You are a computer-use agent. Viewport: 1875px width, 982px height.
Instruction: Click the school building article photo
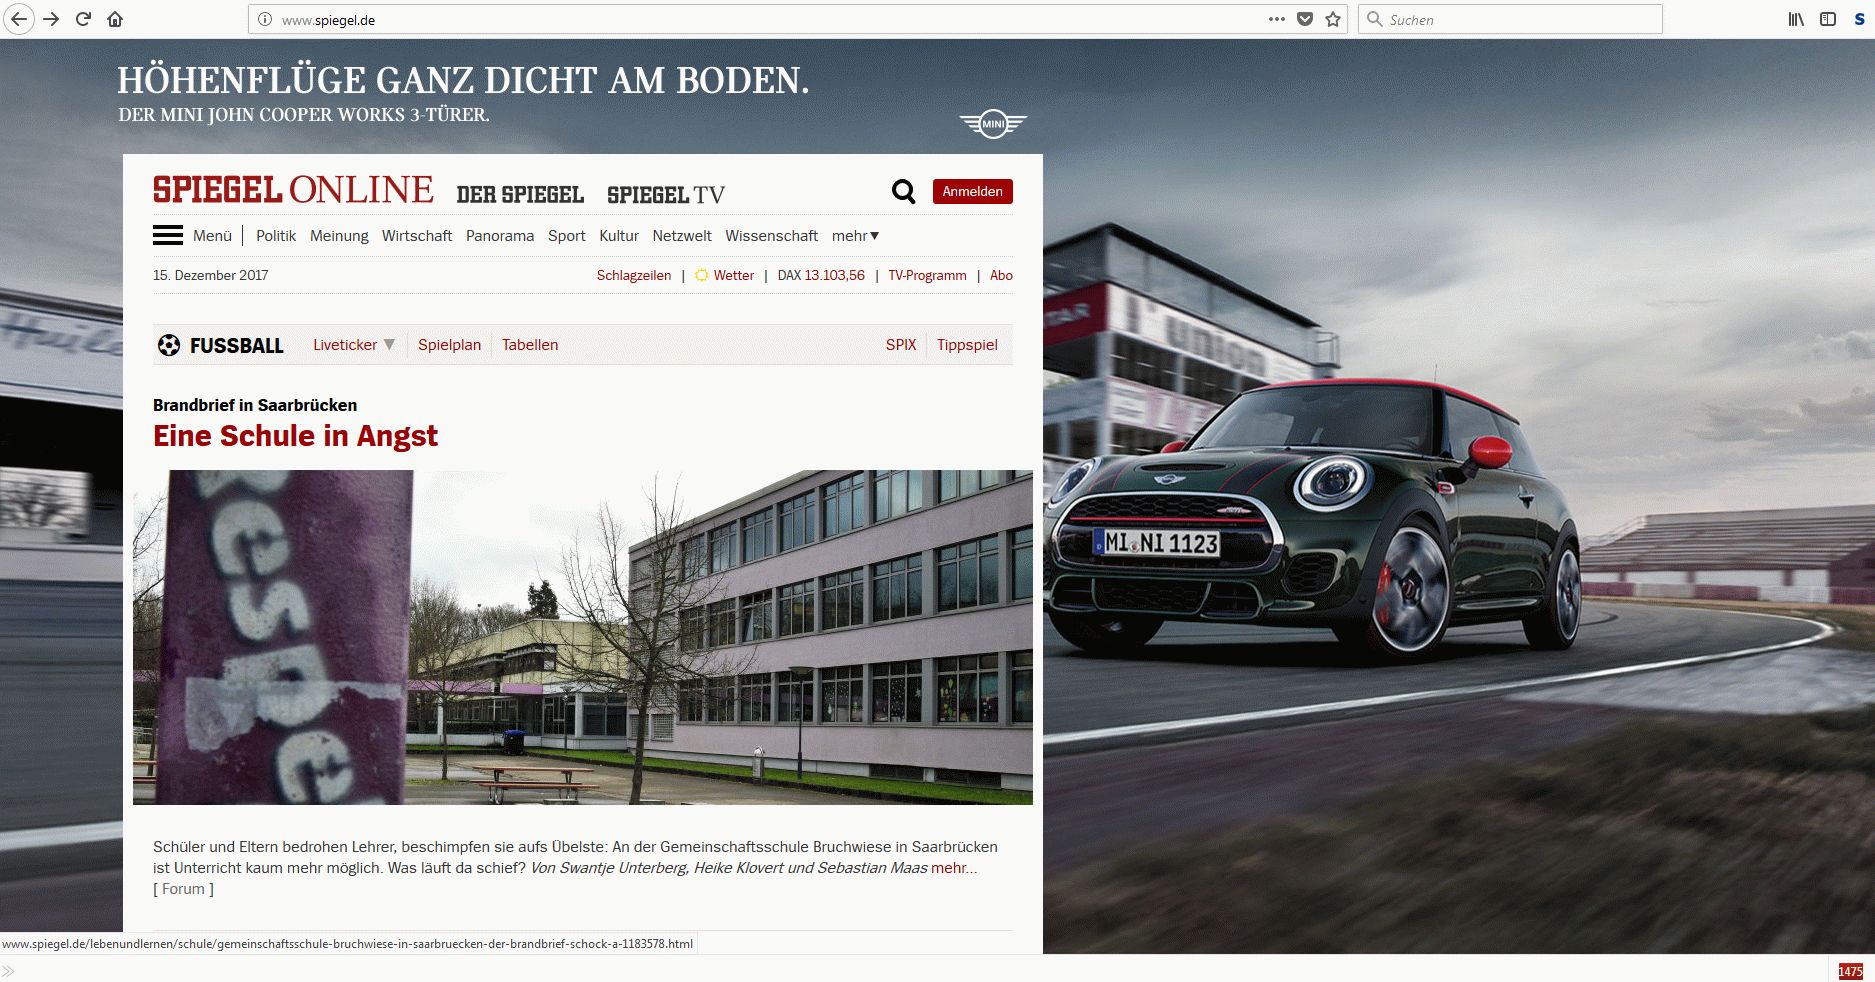tap(583, 637)
